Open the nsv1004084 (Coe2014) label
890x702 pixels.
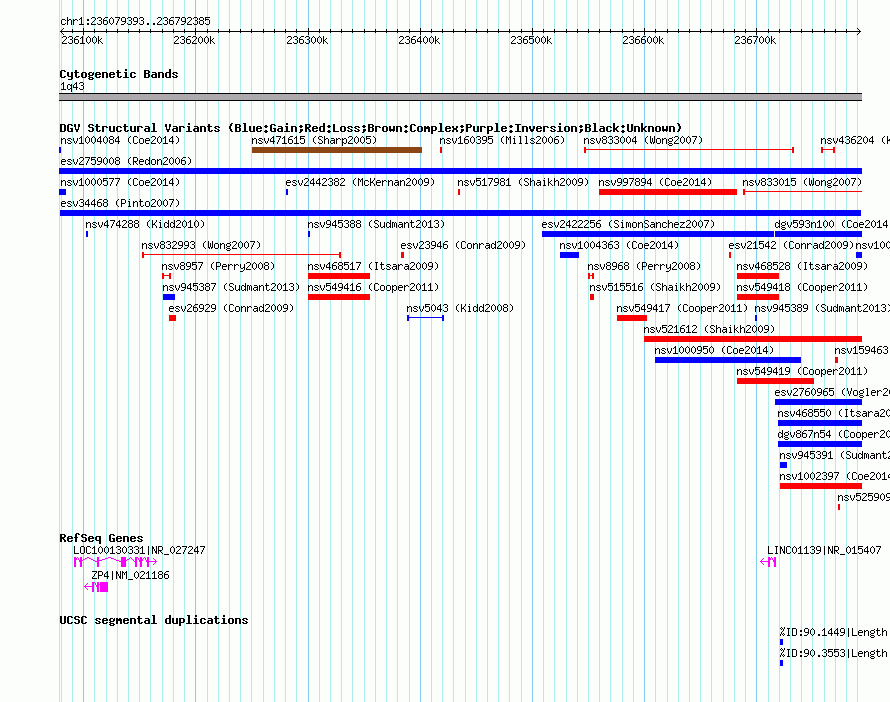(120, 140)
